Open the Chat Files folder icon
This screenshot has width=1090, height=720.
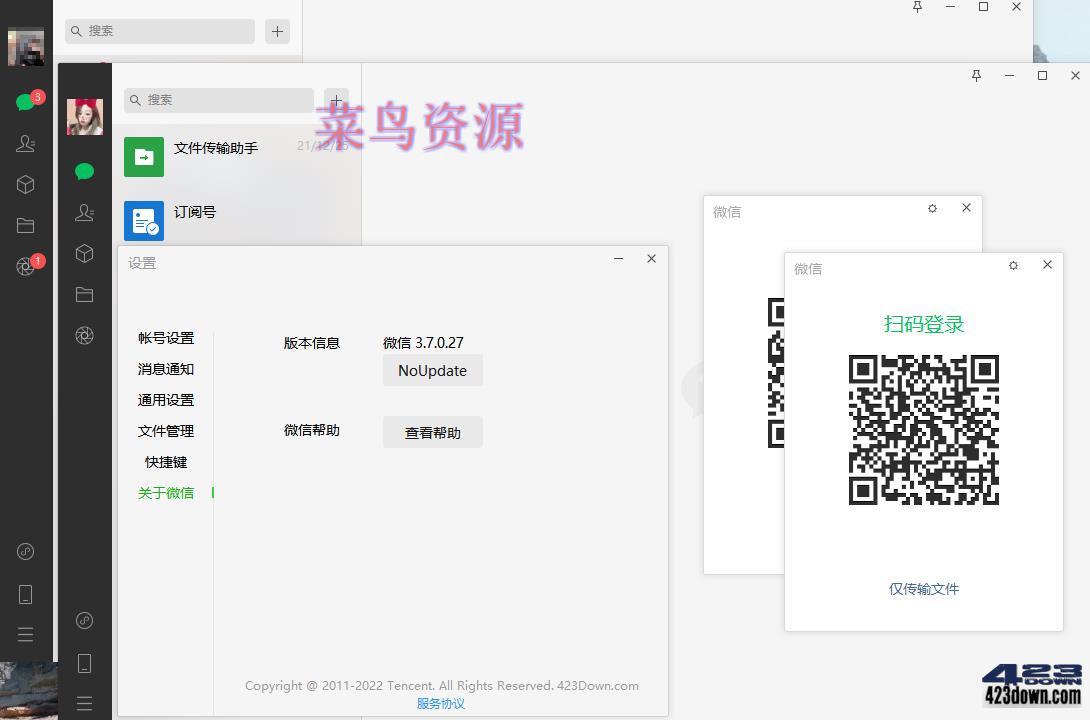(x=85, y=294)
